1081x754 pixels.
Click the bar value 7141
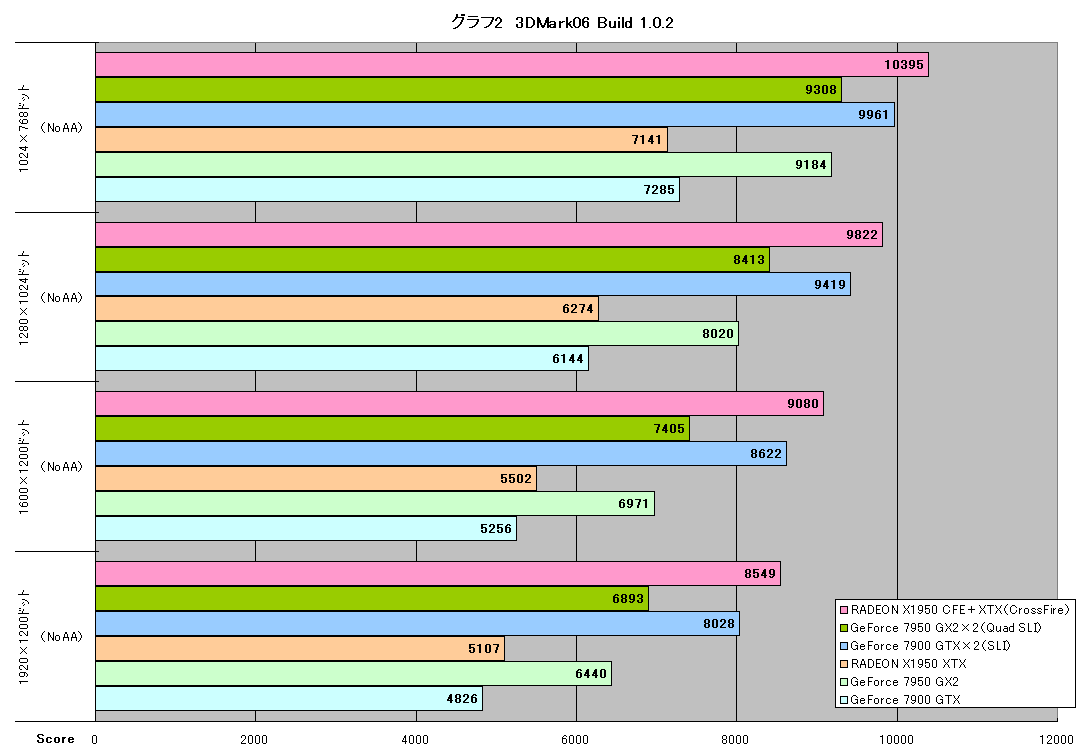point(647,140)
